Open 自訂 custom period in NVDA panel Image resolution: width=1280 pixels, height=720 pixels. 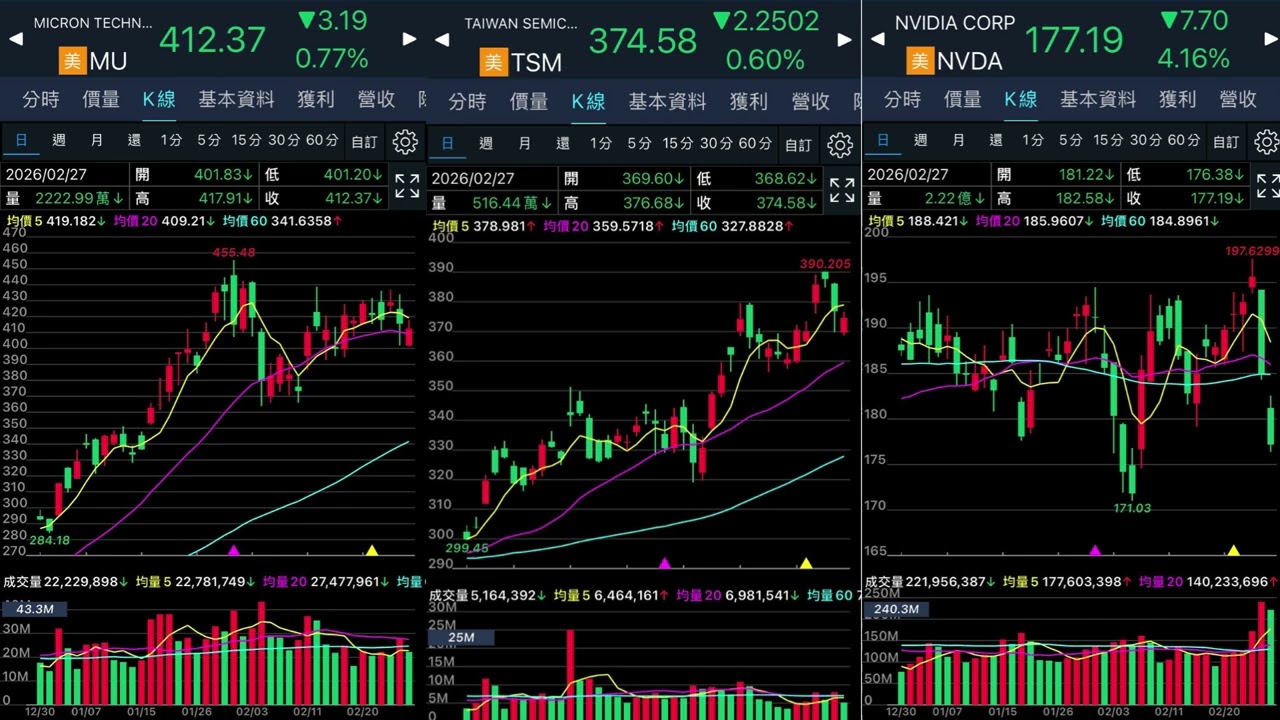(1226, 142)
